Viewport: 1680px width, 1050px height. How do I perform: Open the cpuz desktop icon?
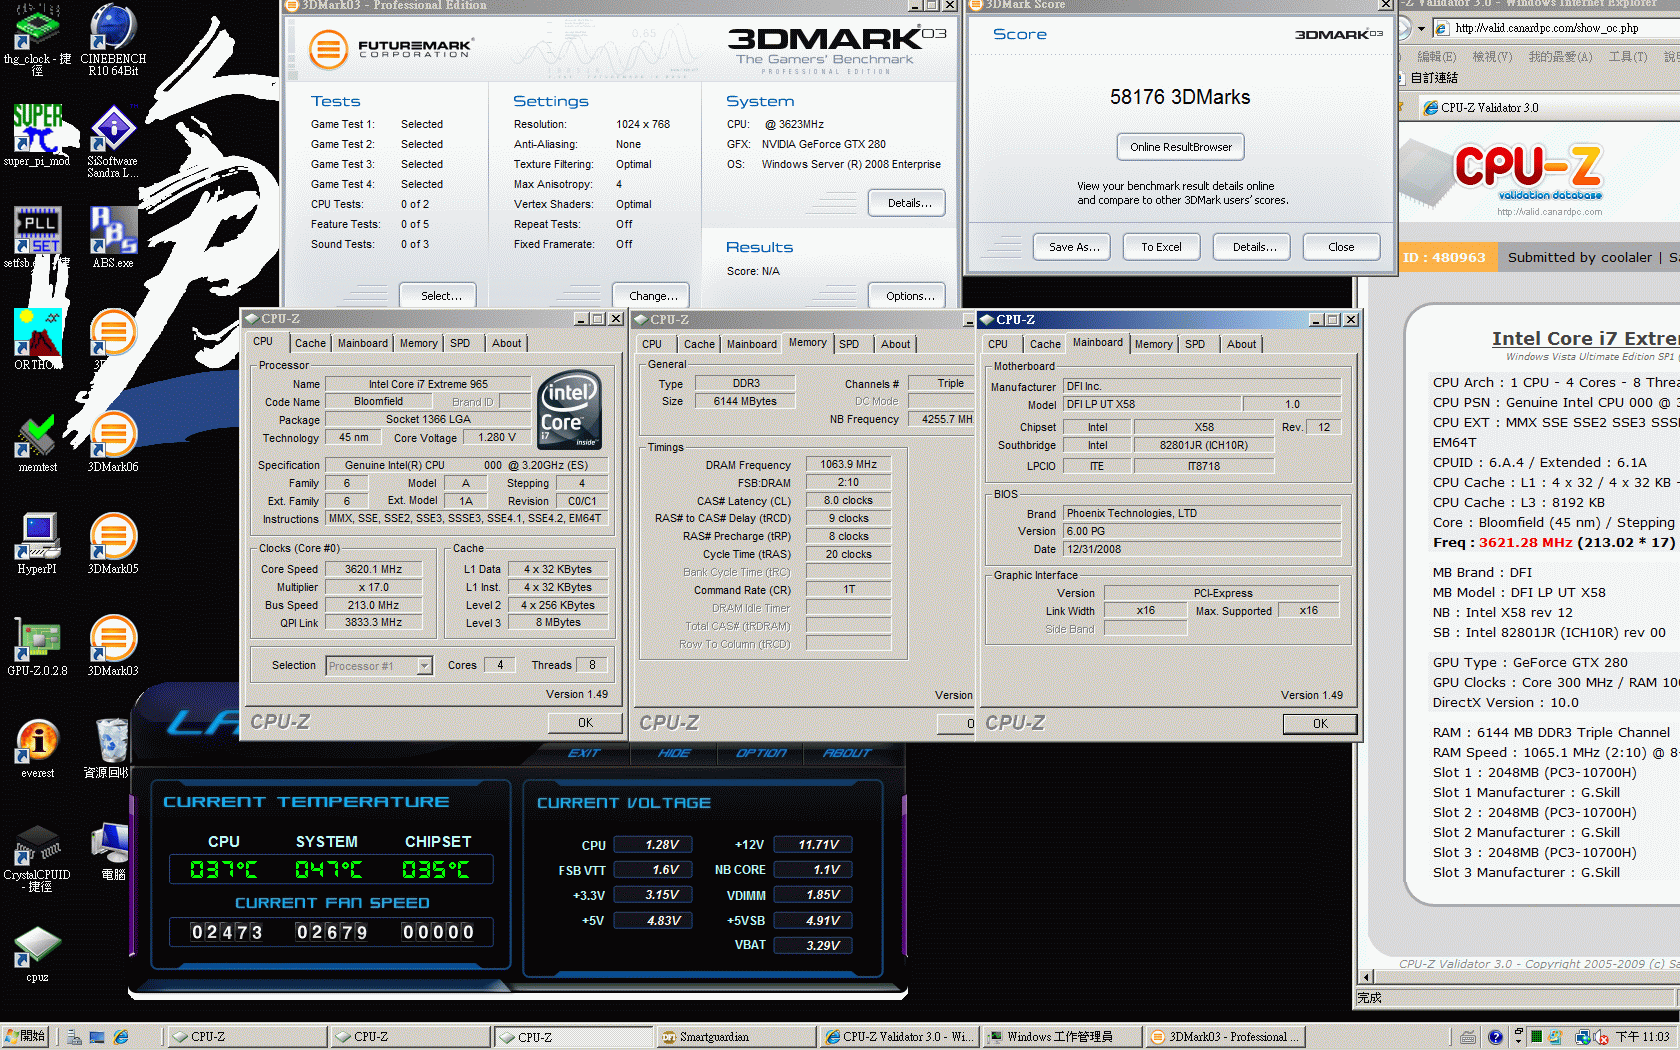click(37, 954)
